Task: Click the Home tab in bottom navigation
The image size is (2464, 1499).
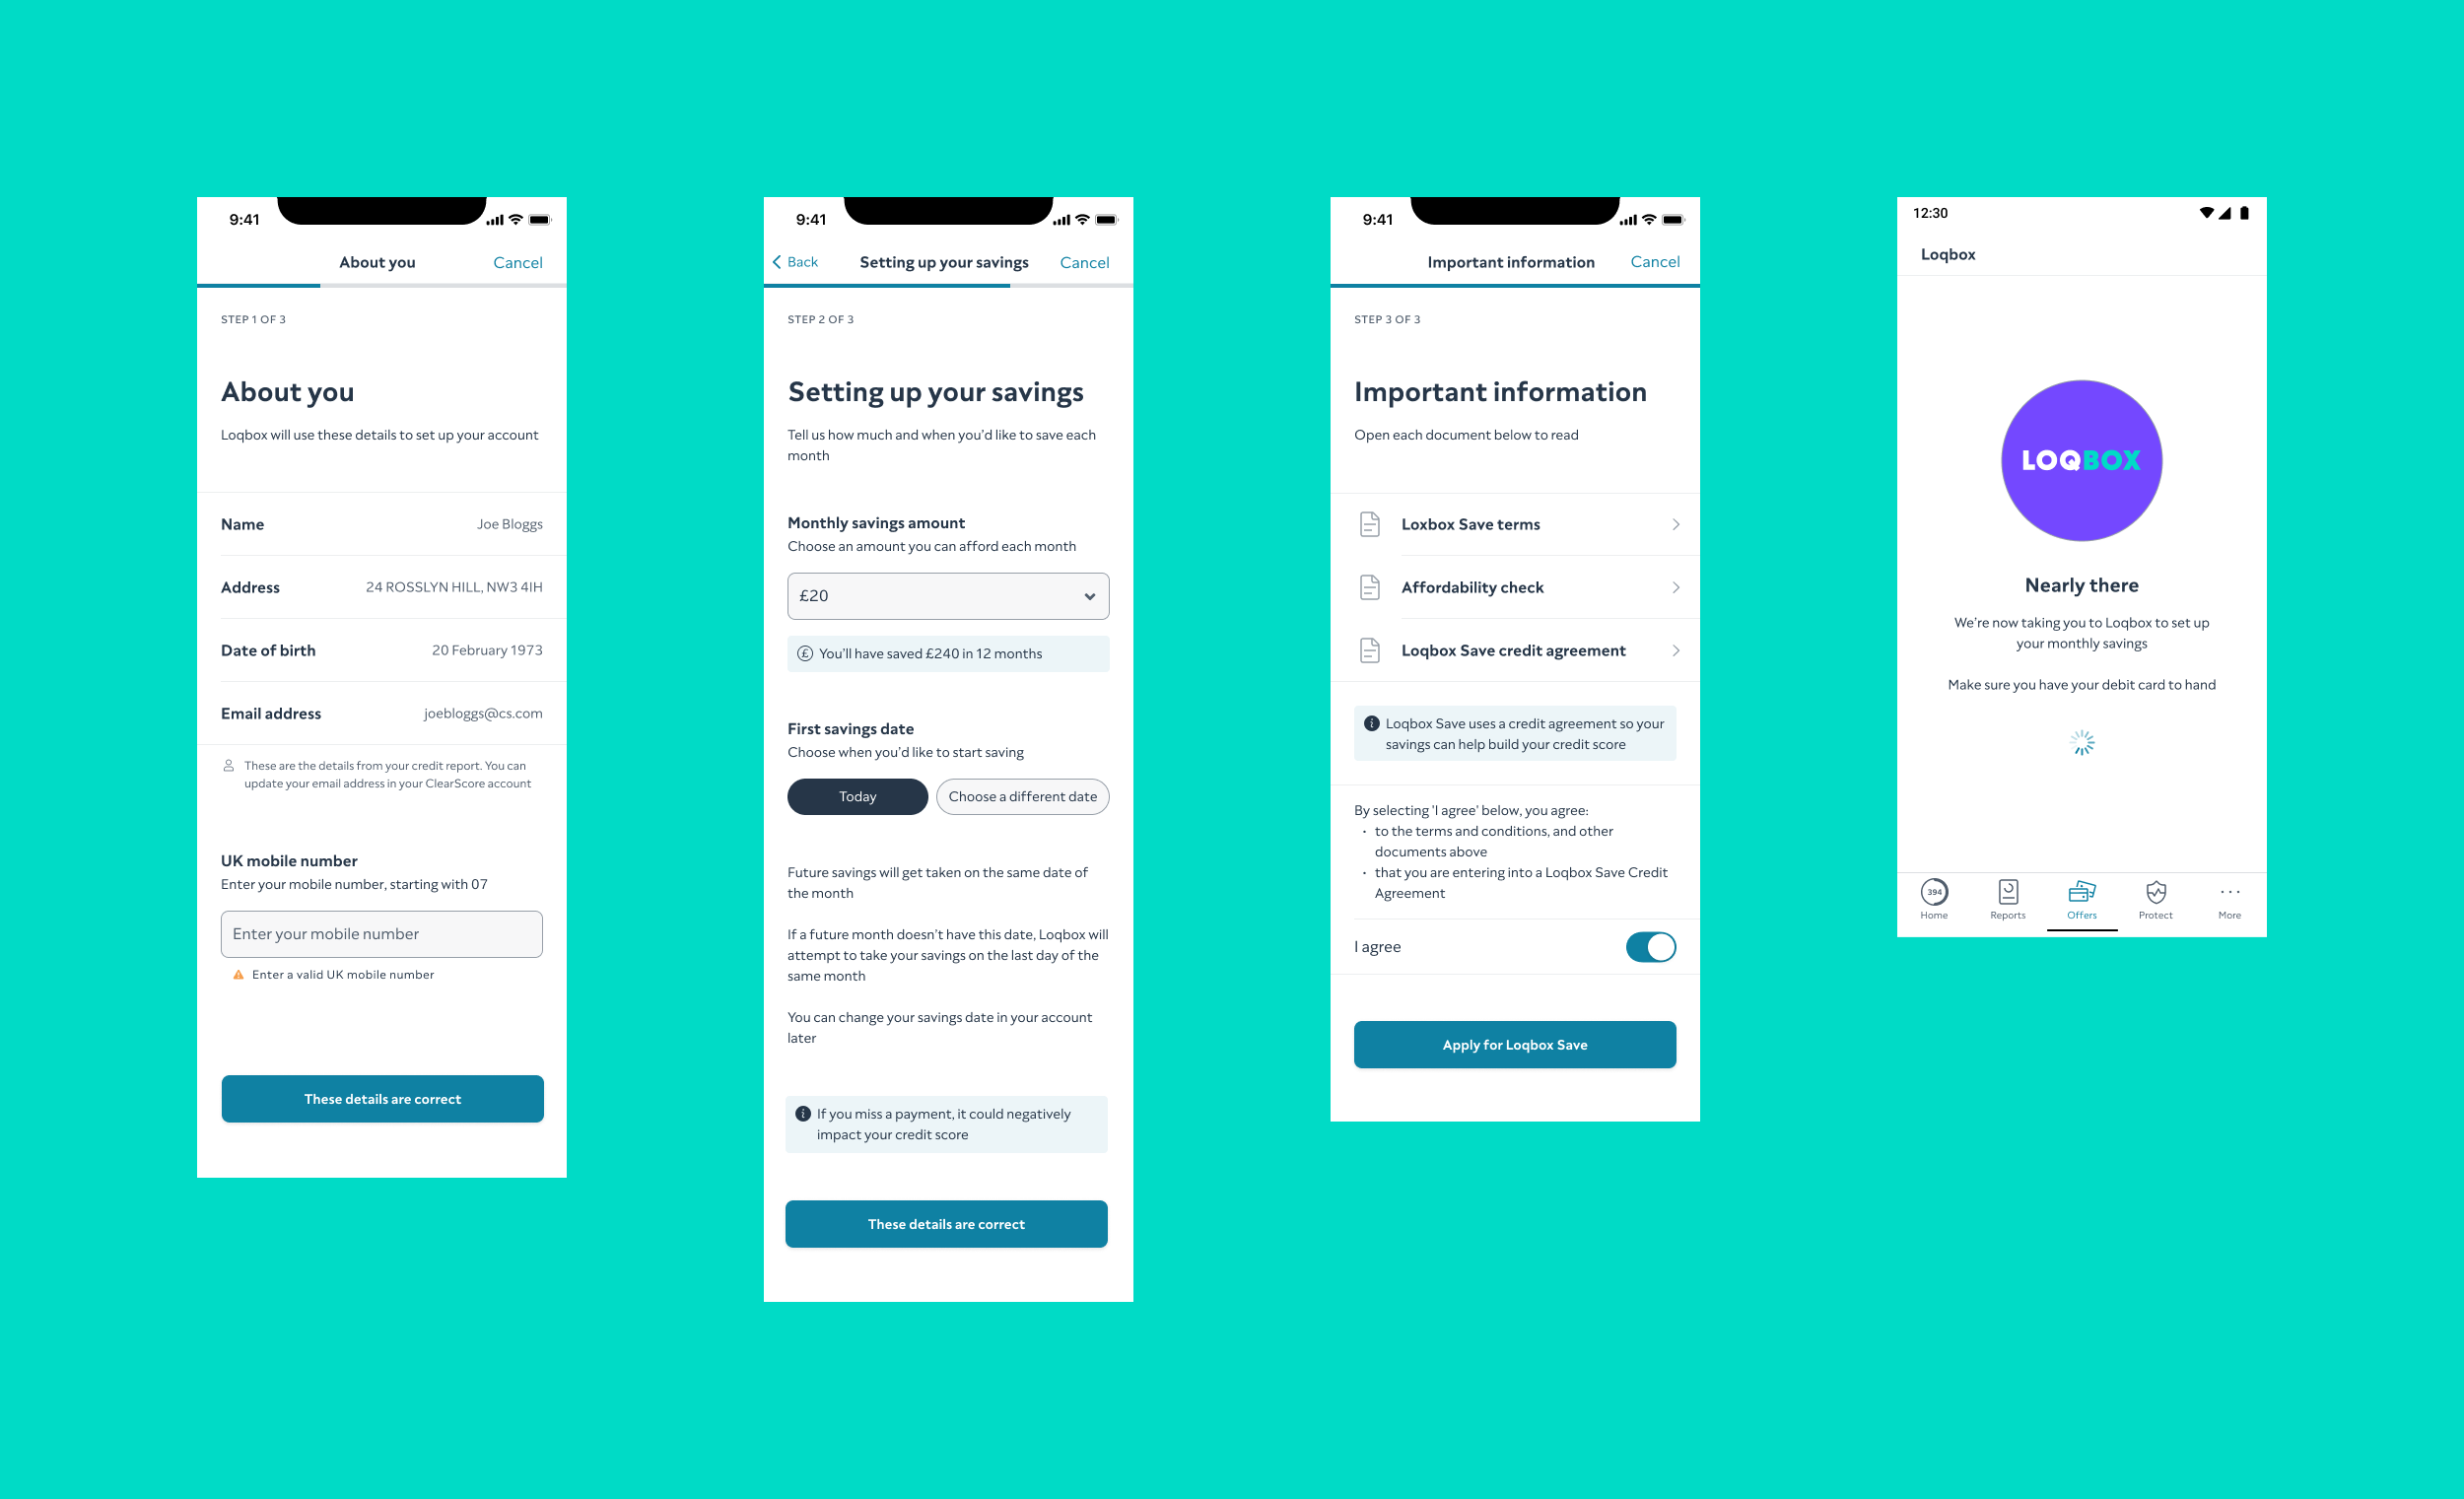Action: click(x=1933, y=897)
